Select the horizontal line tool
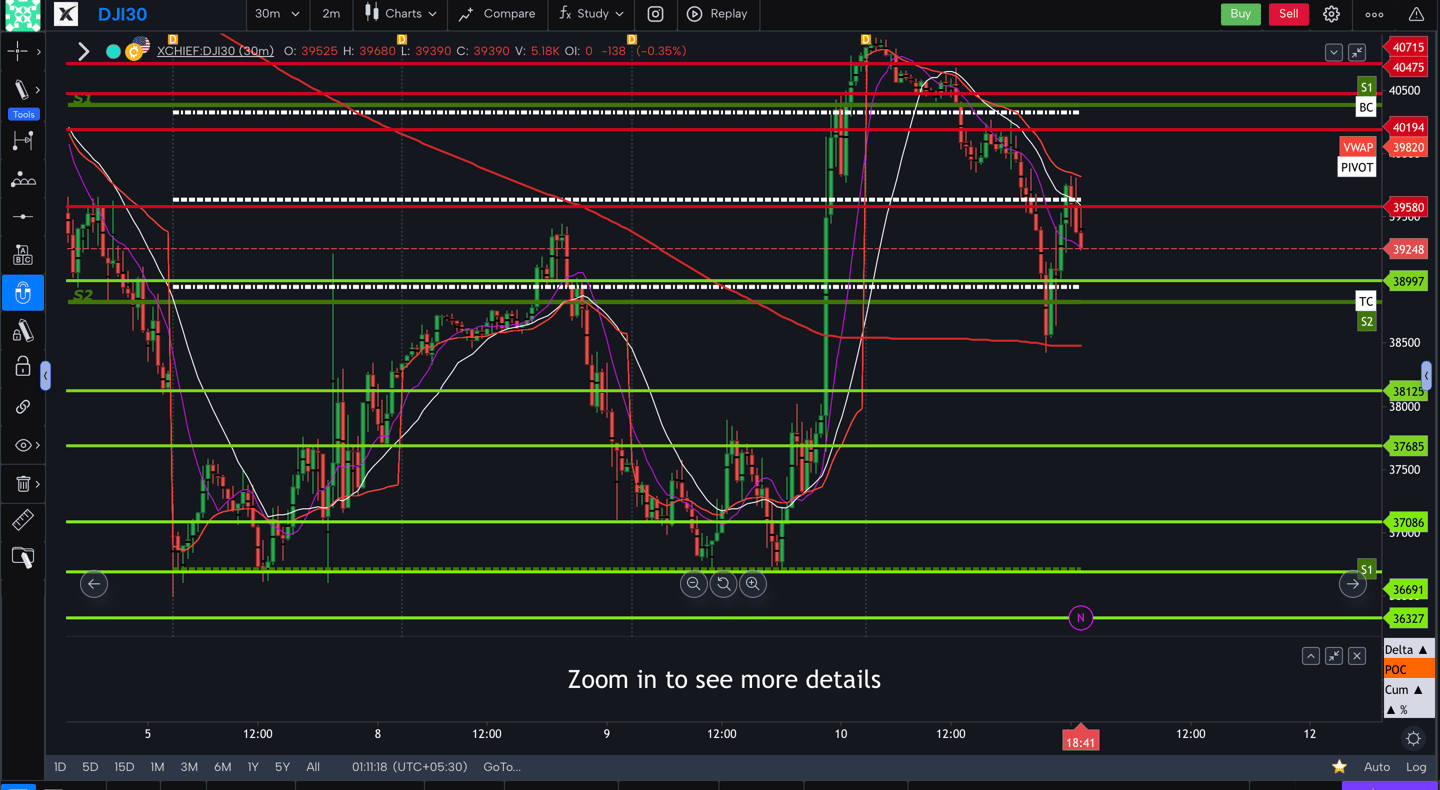This screenshot has width=1440, height=790. (22, 217)
